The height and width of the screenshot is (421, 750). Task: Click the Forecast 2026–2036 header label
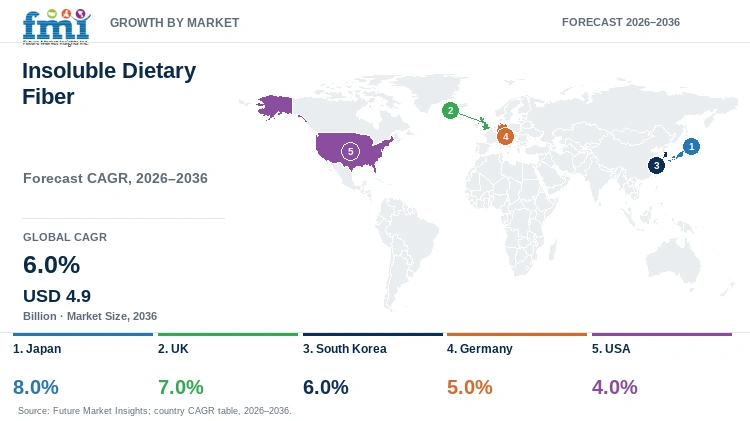tap(621, 22)
